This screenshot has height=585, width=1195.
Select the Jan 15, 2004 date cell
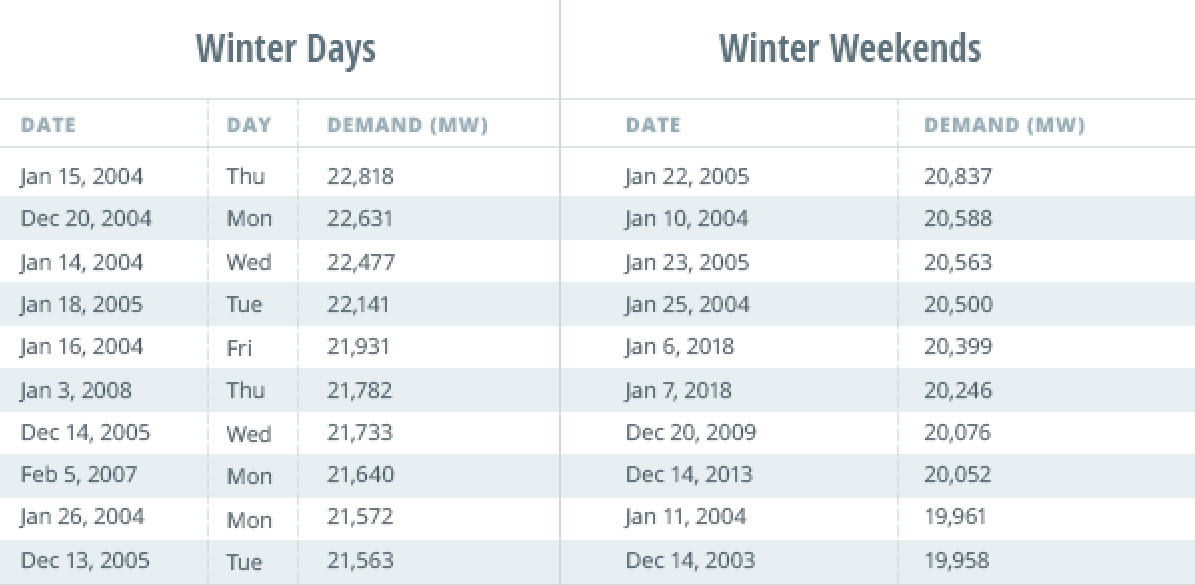(82, 177)
